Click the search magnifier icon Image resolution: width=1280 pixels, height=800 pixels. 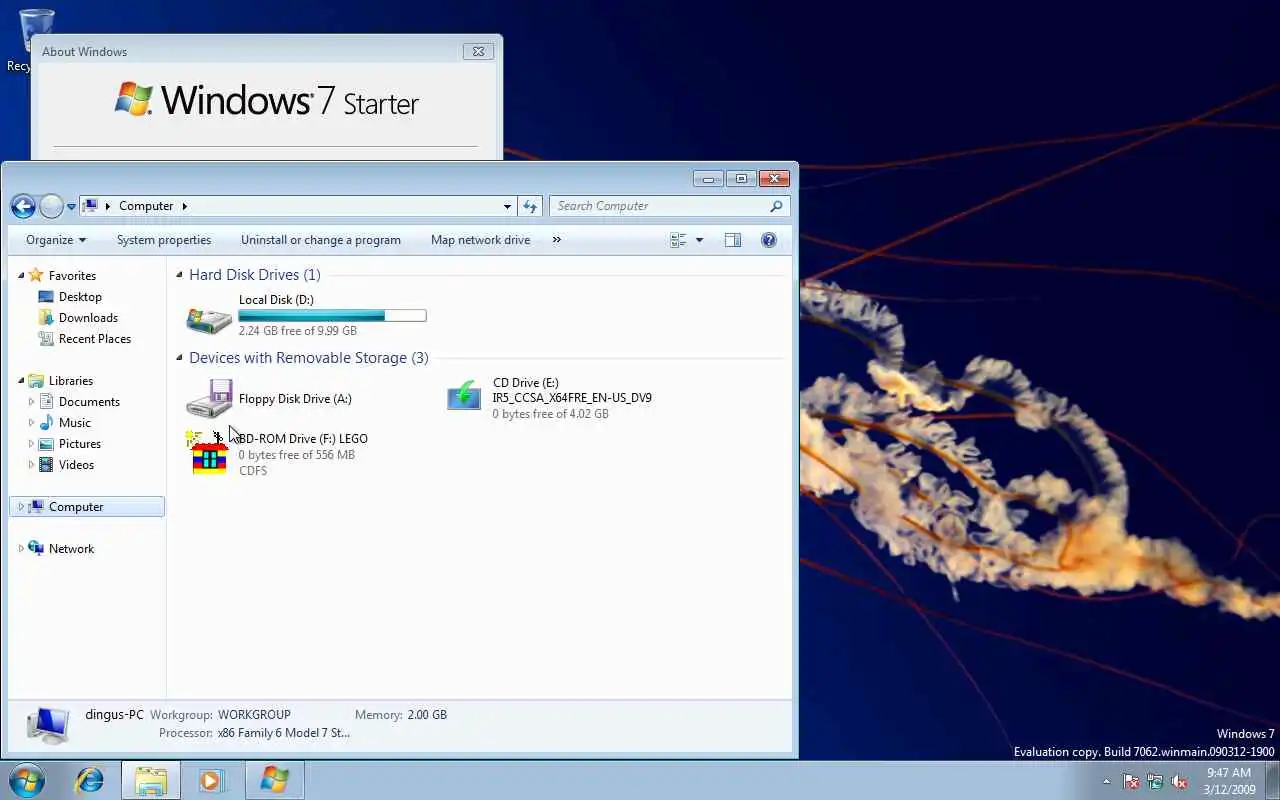(776, 206)
